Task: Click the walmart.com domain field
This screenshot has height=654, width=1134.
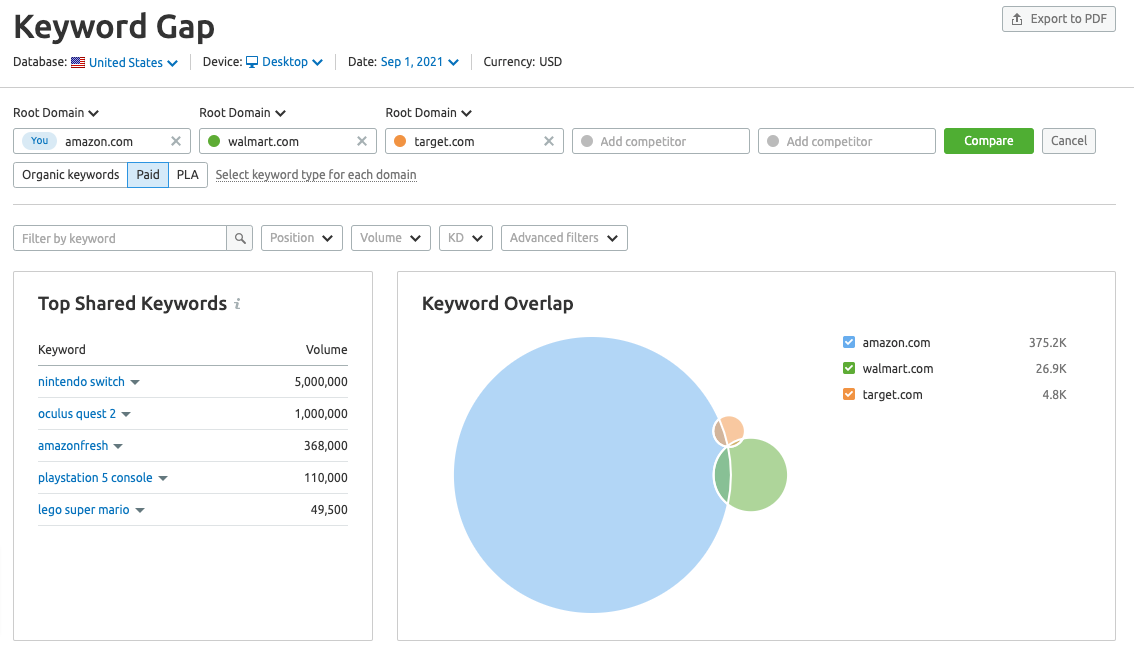Action: (x=288, y=141)
